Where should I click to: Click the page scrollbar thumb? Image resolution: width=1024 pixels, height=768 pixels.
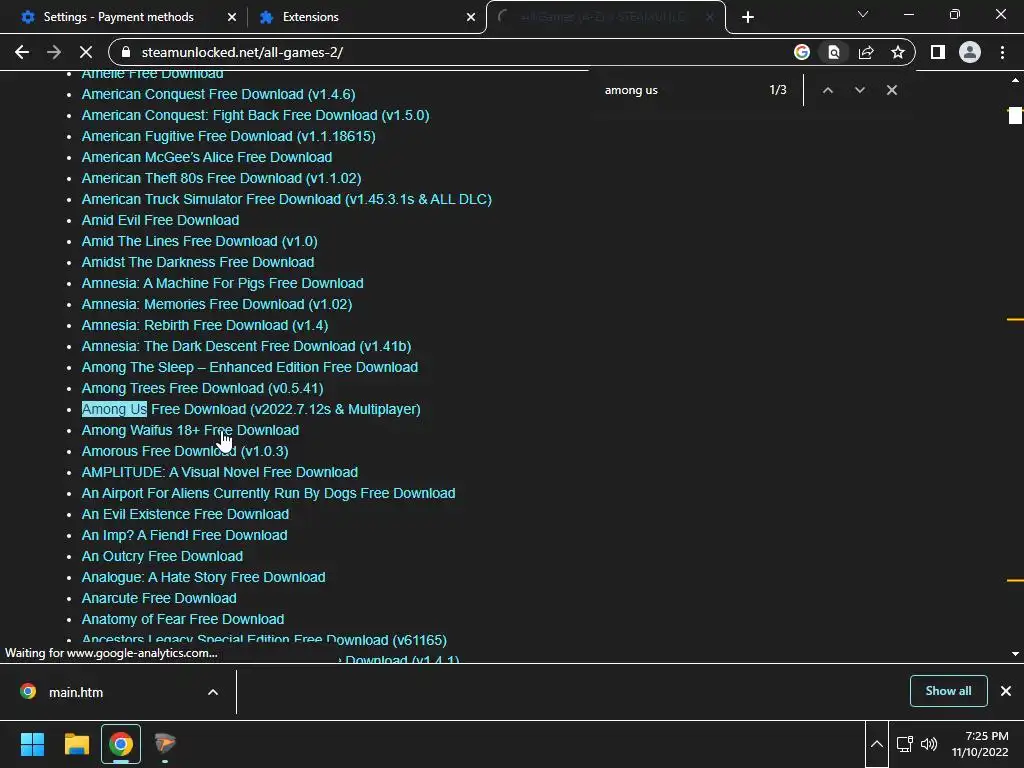(x=1015, y=116)
